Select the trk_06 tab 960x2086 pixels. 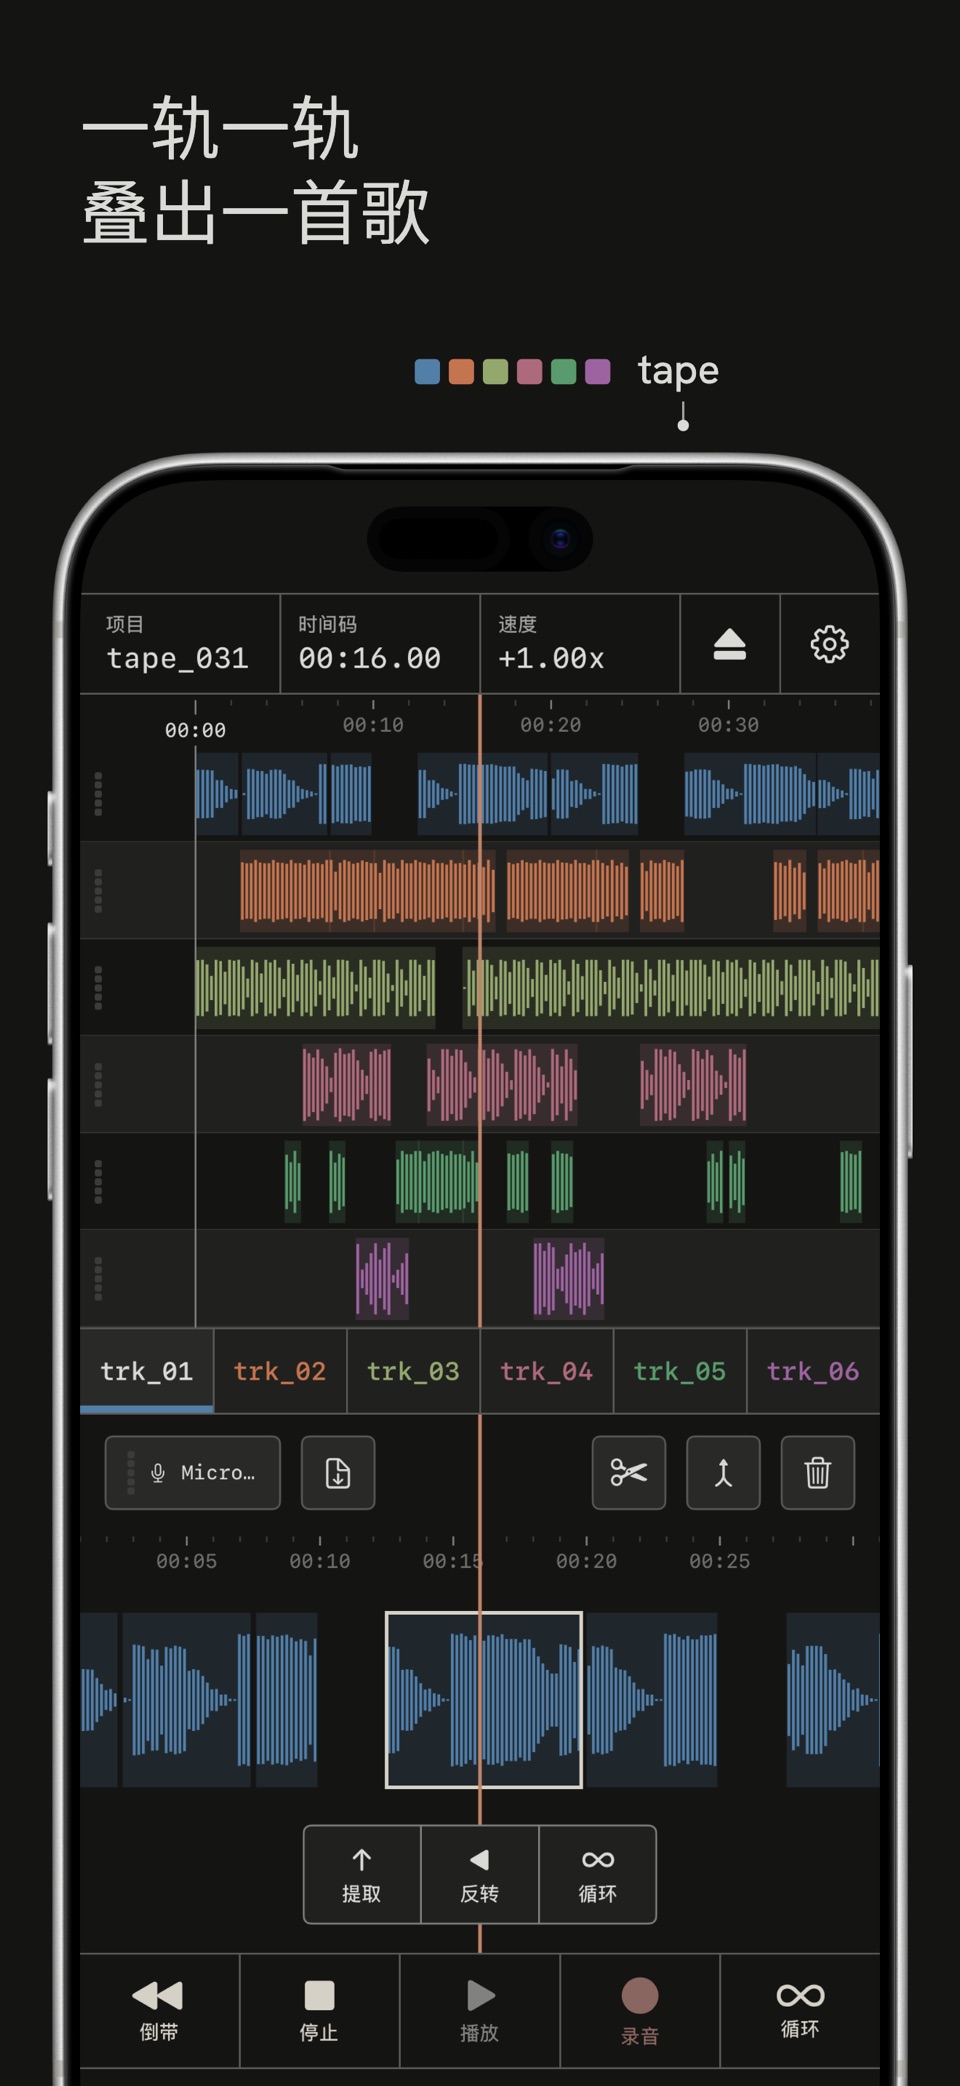pos(813,1371)
